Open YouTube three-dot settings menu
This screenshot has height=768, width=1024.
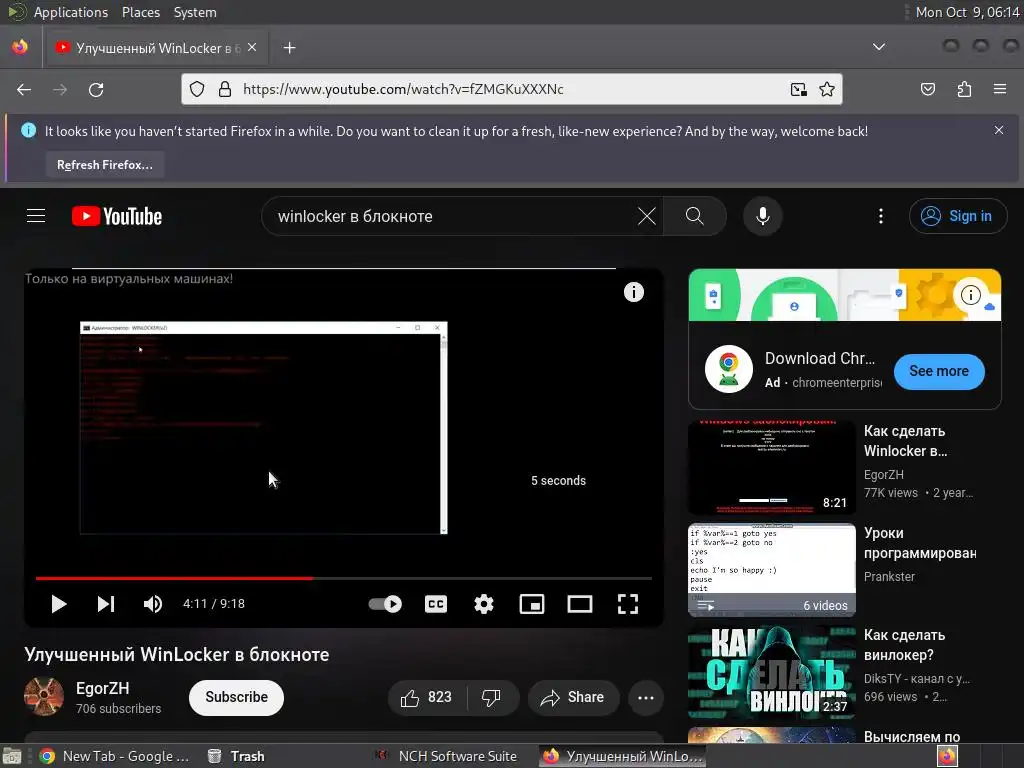(881, 216)
